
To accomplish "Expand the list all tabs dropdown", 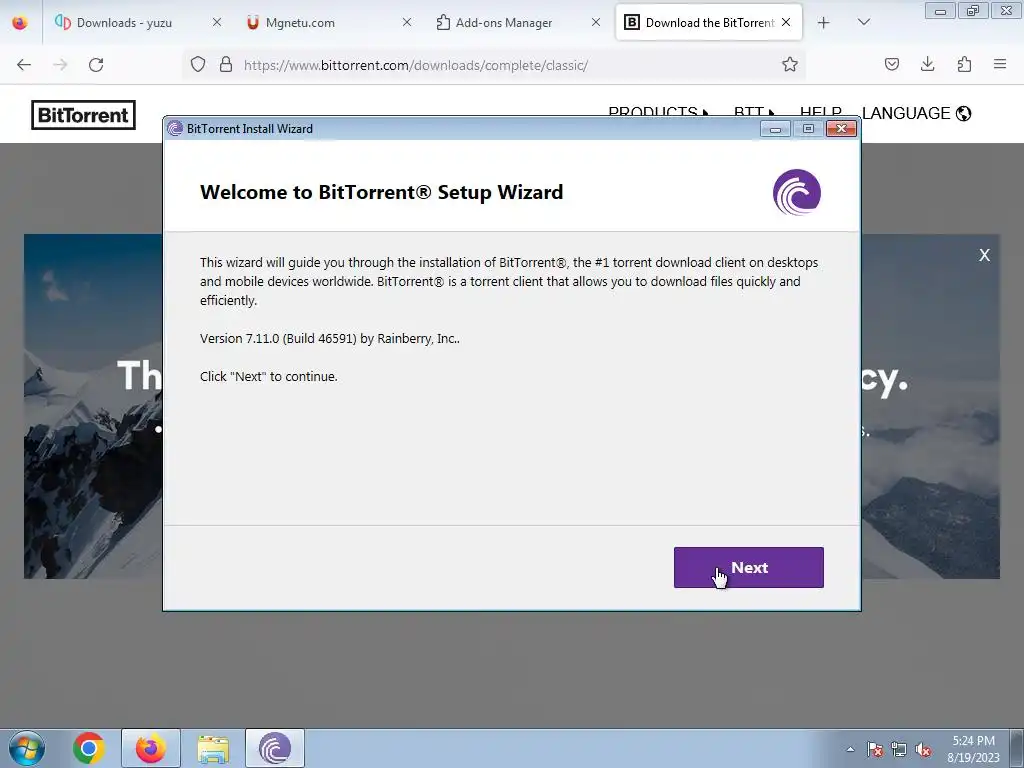I will coord(863,22).
